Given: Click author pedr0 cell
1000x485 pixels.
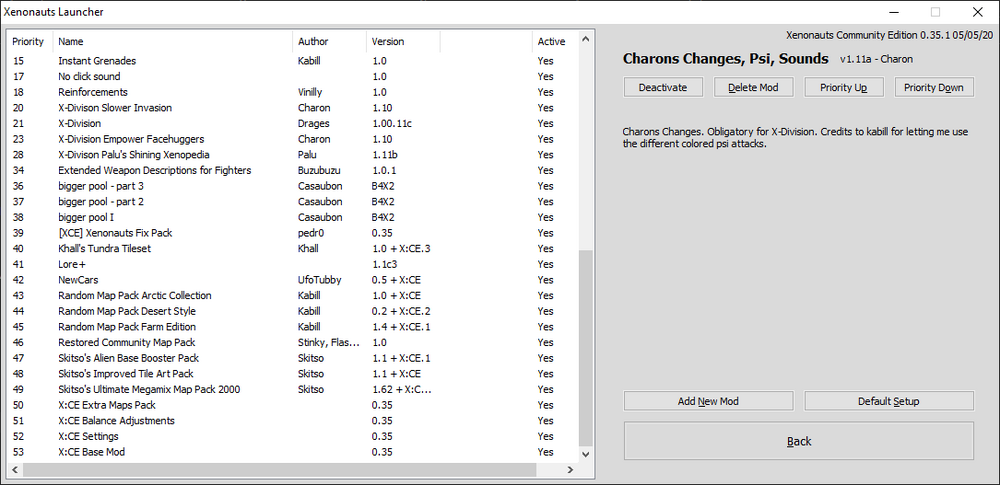Looking at the screenshot, I should click(310, 233).
